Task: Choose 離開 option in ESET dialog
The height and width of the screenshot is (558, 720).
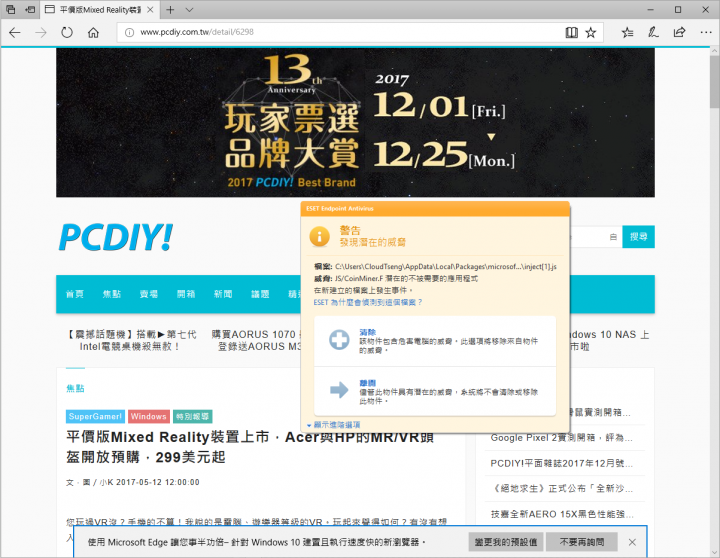Action: pyautogui.click(x=435, y=391)
